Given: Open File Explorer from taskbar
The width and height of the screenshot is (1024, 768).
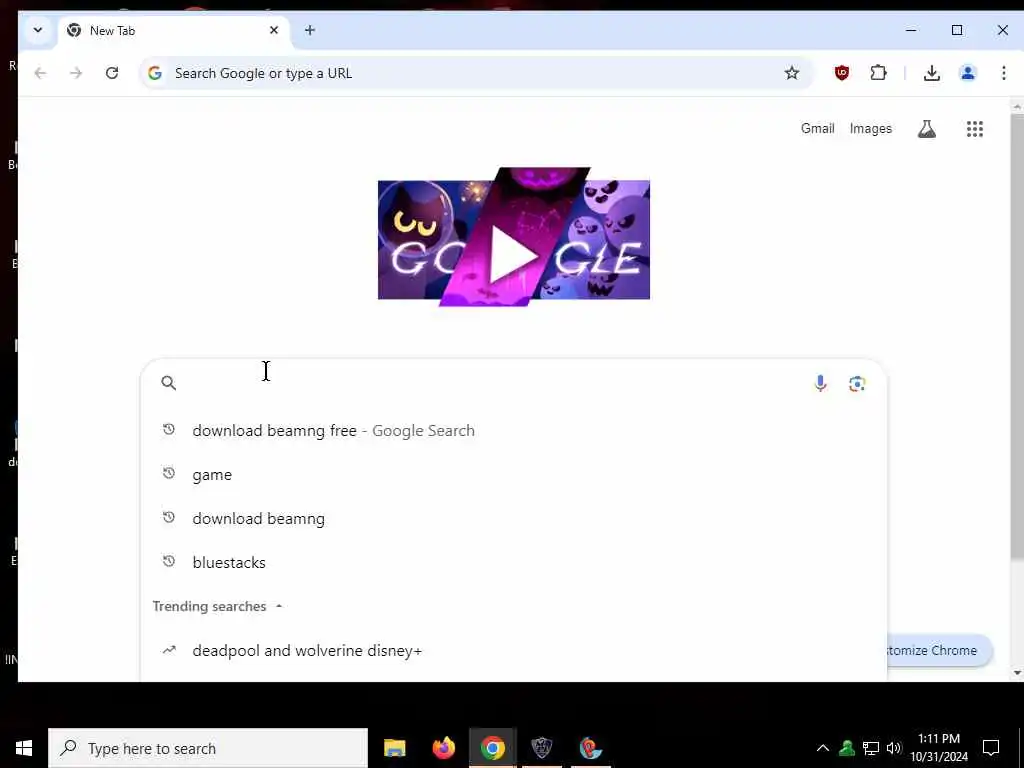Looking at the screenshot, I should point(394,748).
